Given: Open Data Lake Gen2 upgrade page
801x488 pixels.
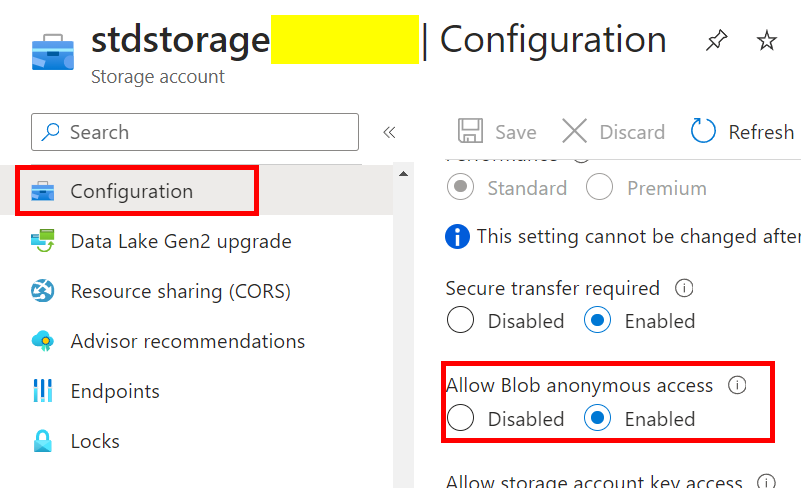Looking at the screenshot, I should click(180, 241).
